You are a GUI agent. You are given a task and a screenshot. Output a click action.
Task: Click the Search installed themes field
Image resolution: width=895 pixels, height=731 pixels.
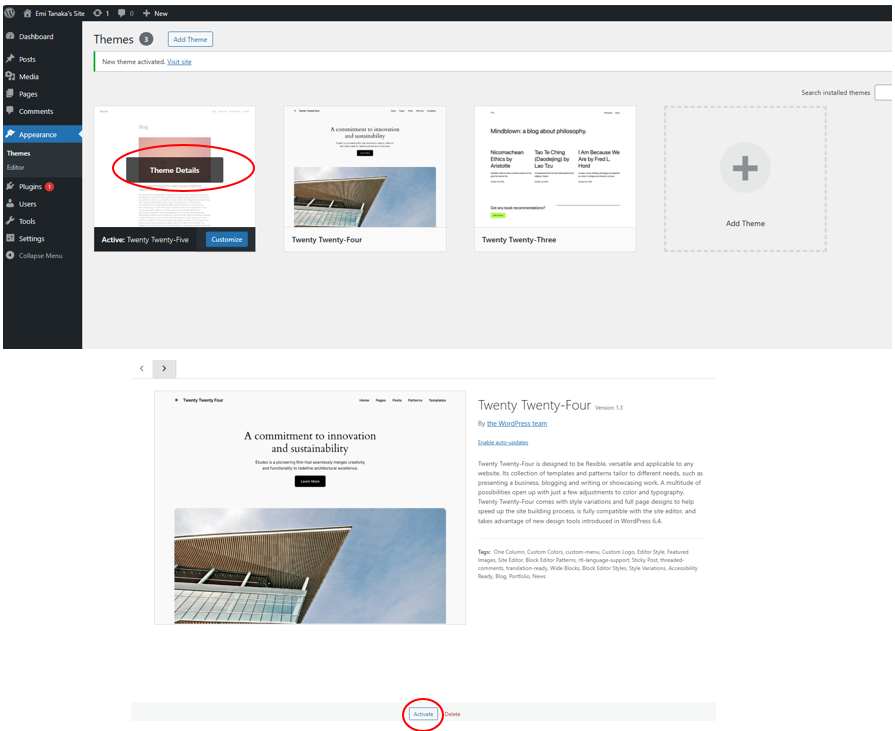point(883,92)
